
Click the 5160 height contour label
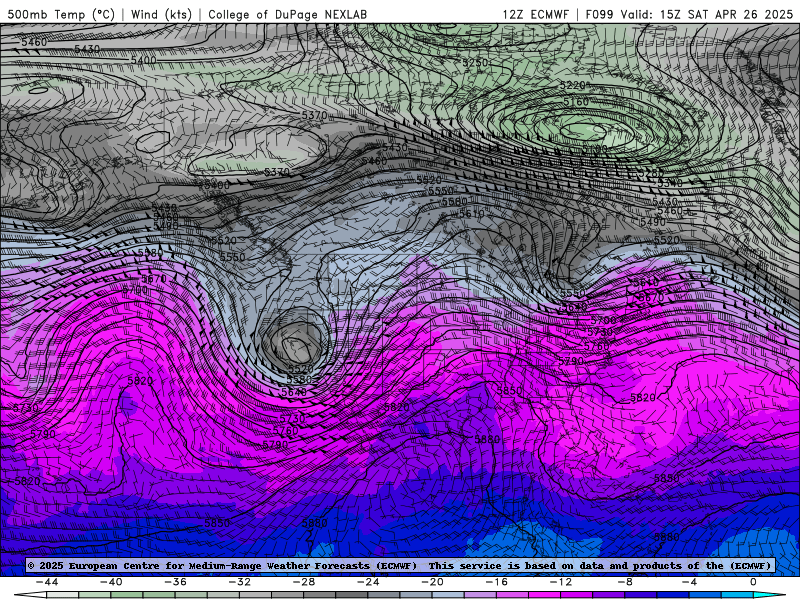coord(576,102)
